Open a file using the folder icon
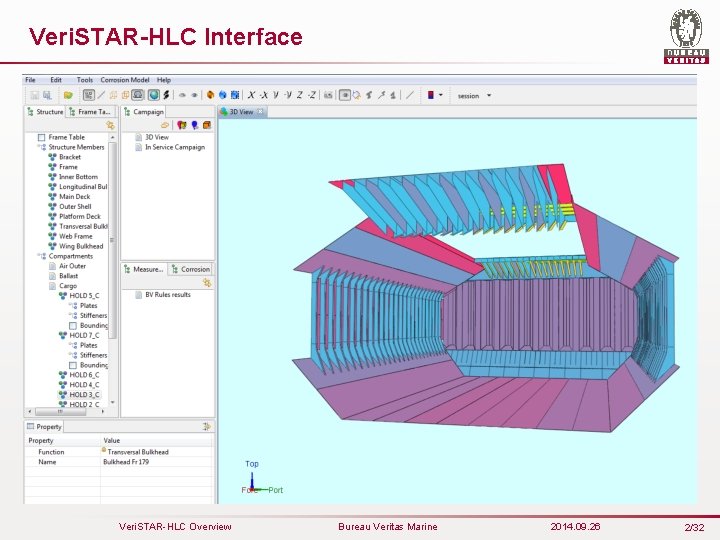 [68, 96]
